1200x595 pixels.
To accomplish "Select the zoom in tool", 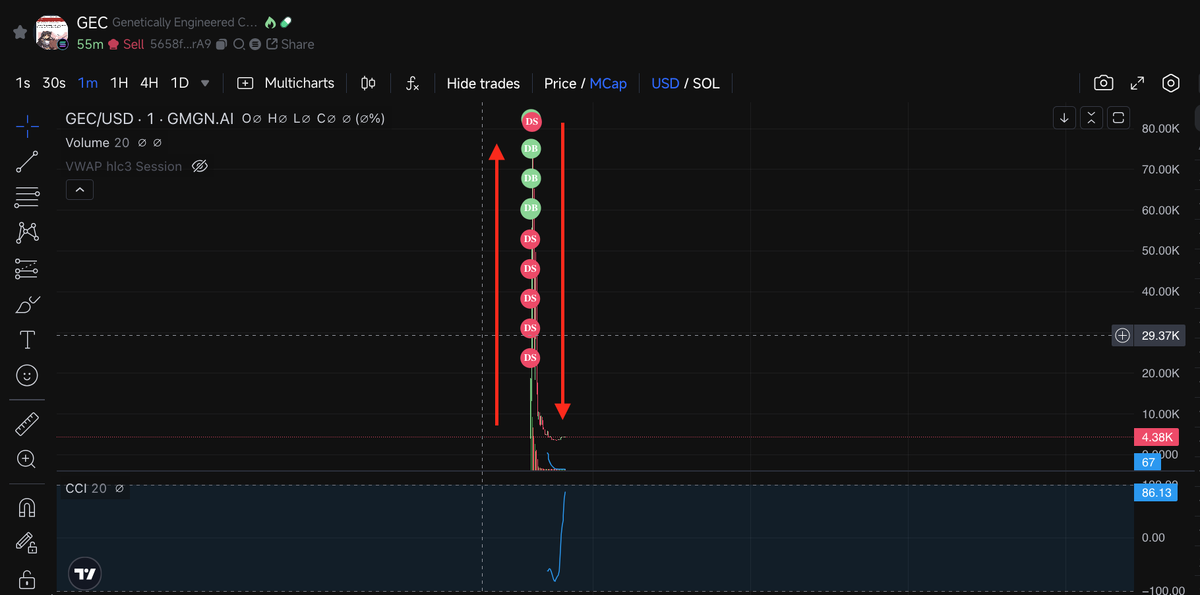I will pos(27,459).
